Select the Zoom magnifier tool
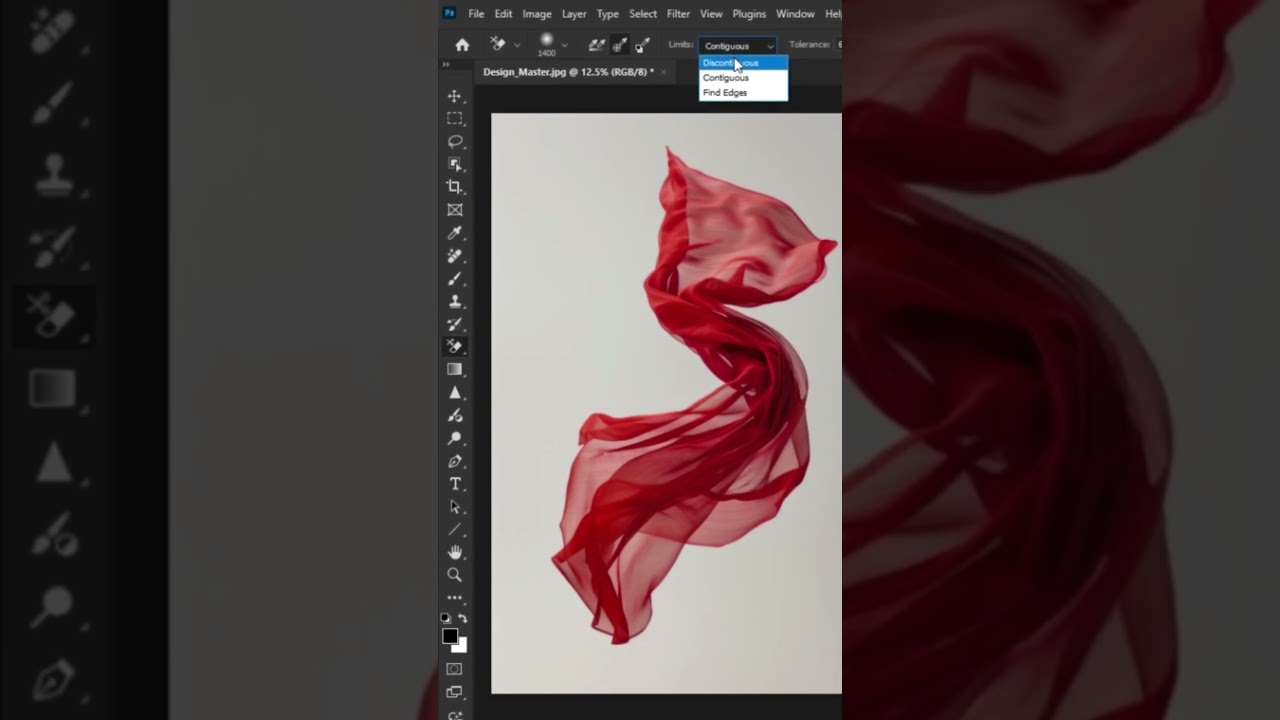 (x=455, y=575)
